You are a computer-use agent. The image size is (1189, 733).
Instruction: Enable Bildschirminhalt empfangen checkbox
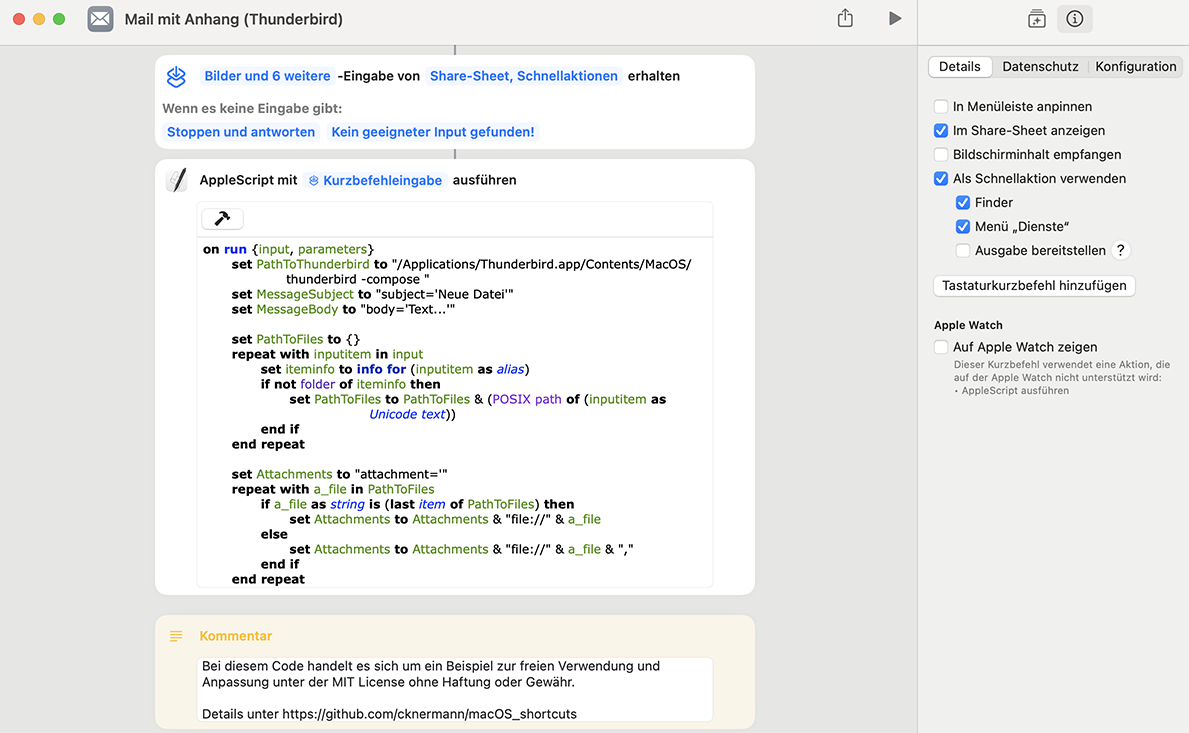coord(941,155)
